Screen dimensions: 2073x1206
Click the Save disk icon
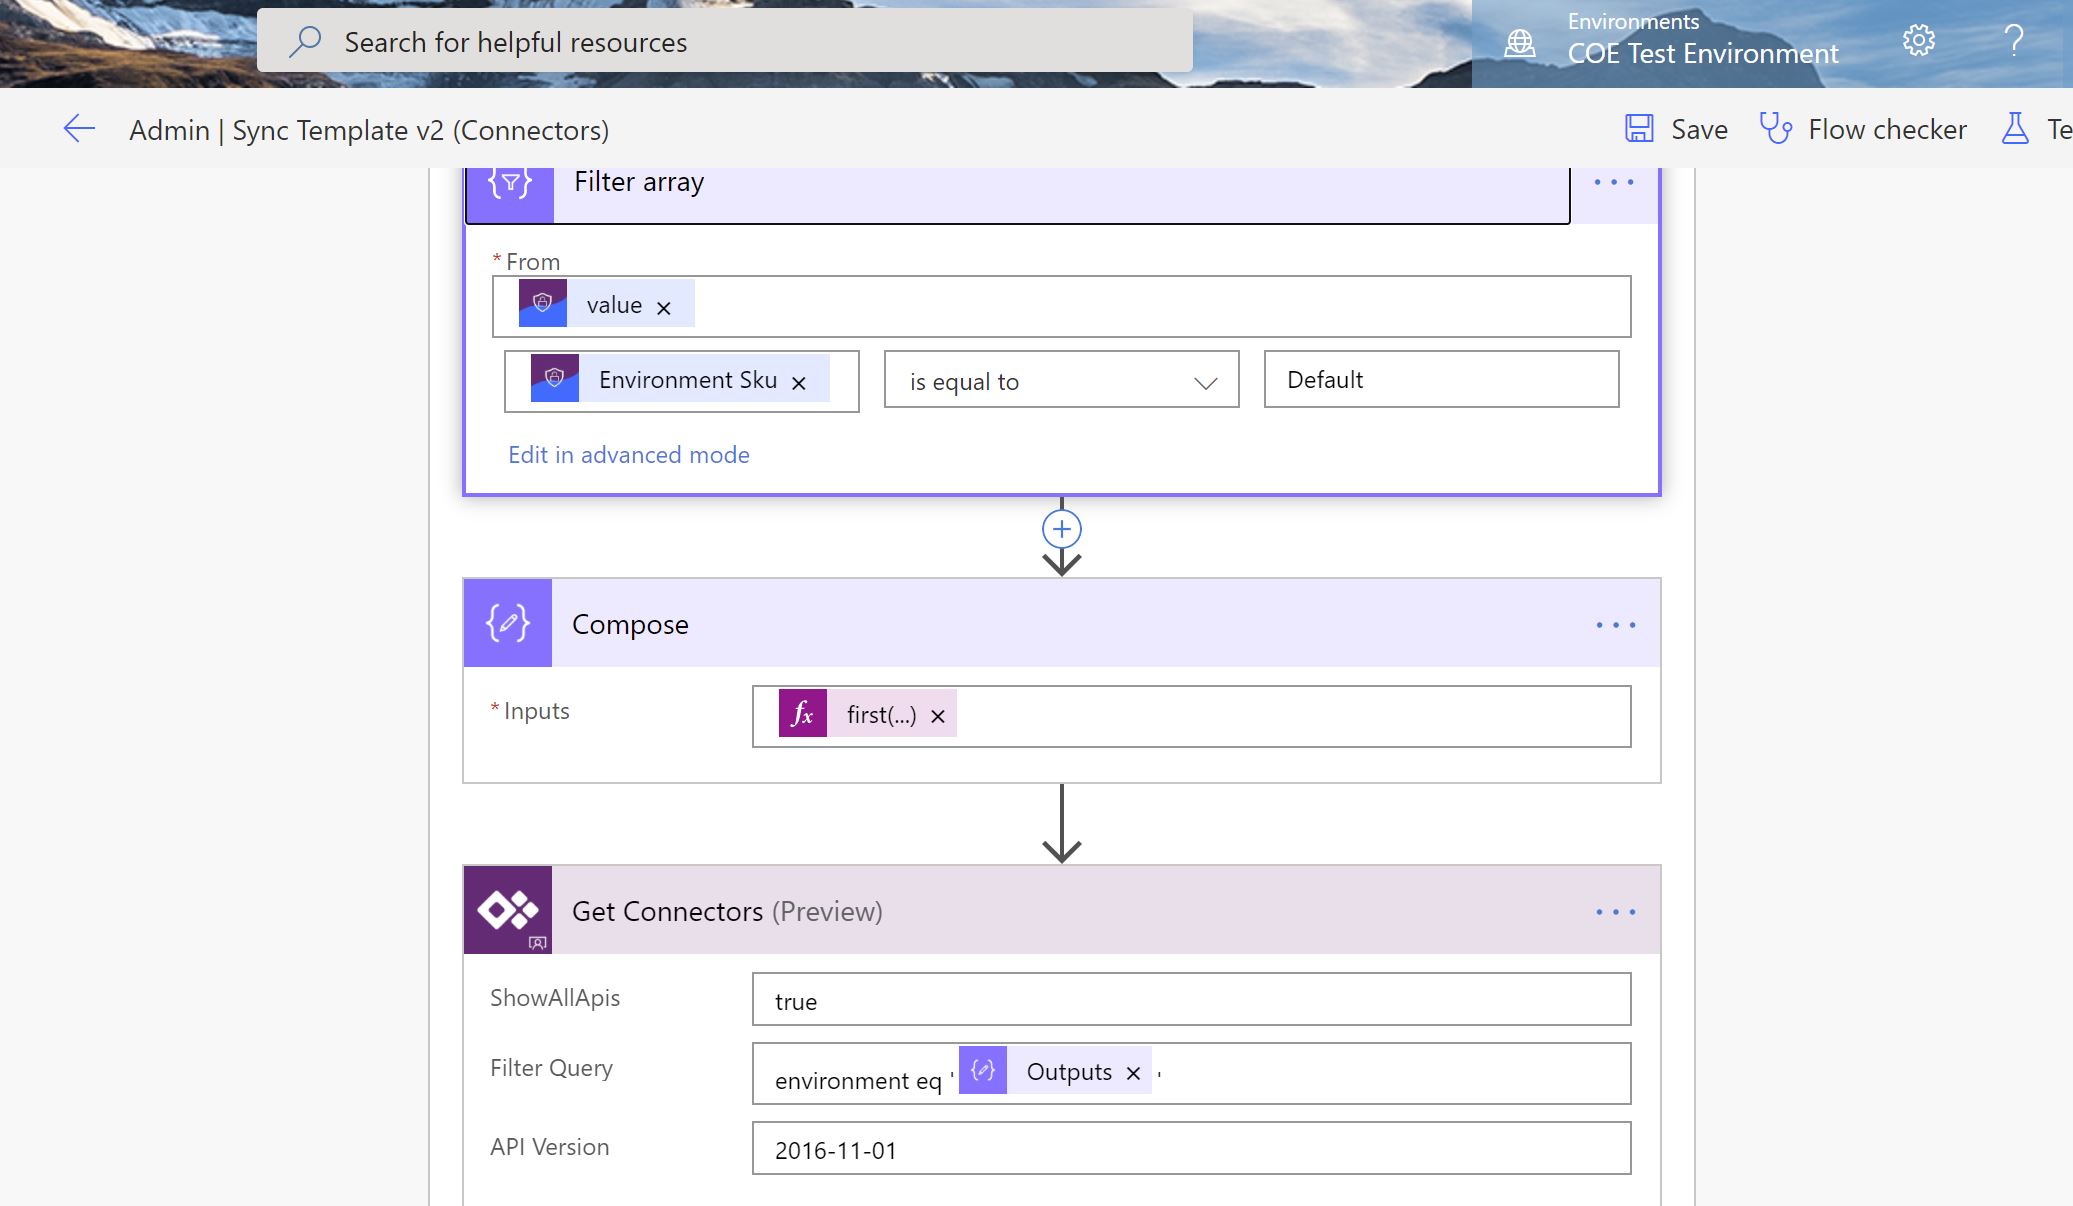pos(1640,128)
